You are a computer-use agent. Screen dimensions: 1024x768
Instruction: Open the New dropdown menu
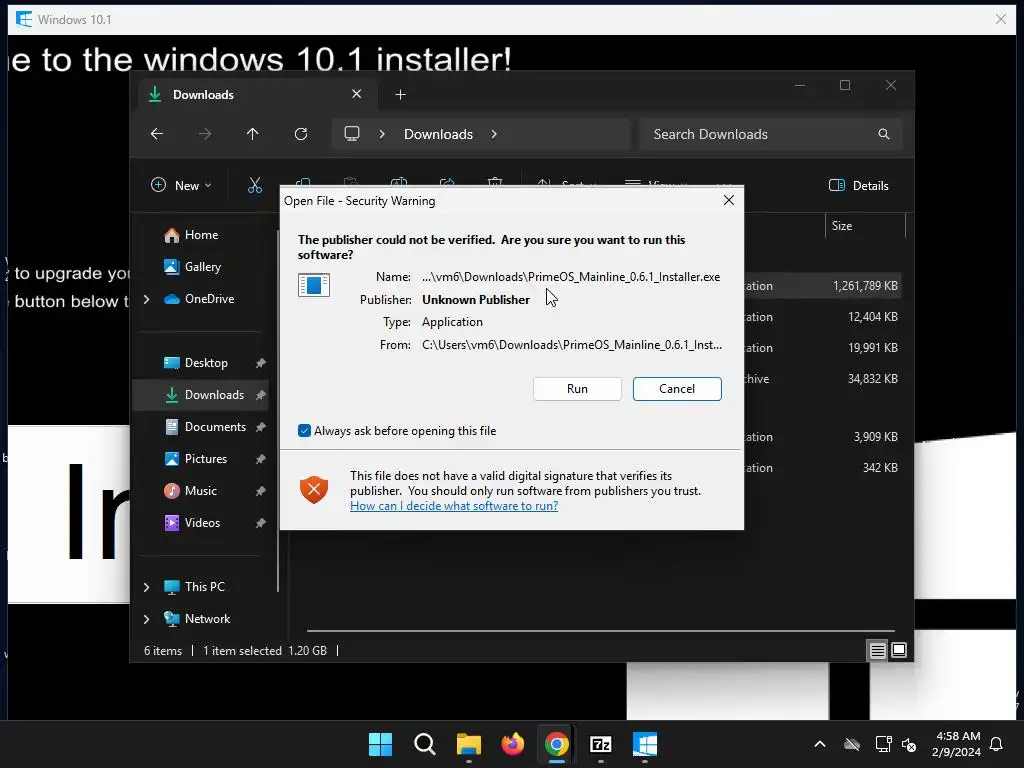[181, 185]
